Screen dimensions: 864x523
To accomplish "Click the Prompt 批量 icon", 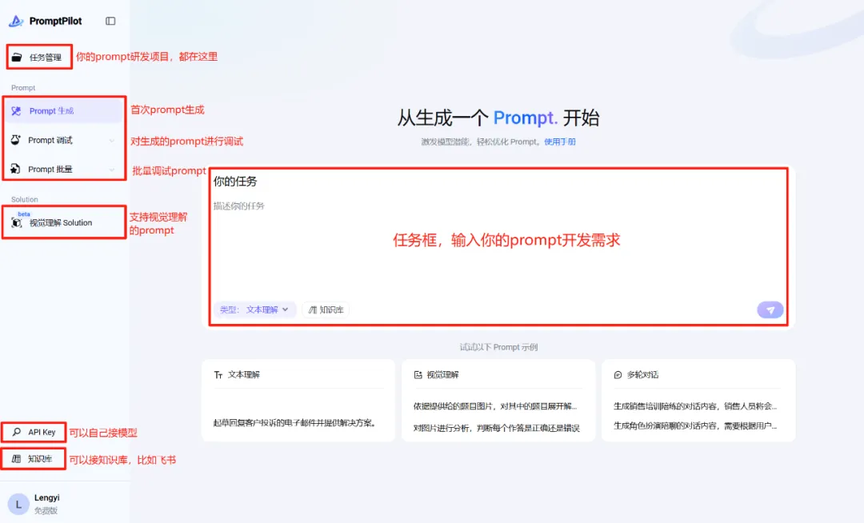I will click(x=16, y=169).
